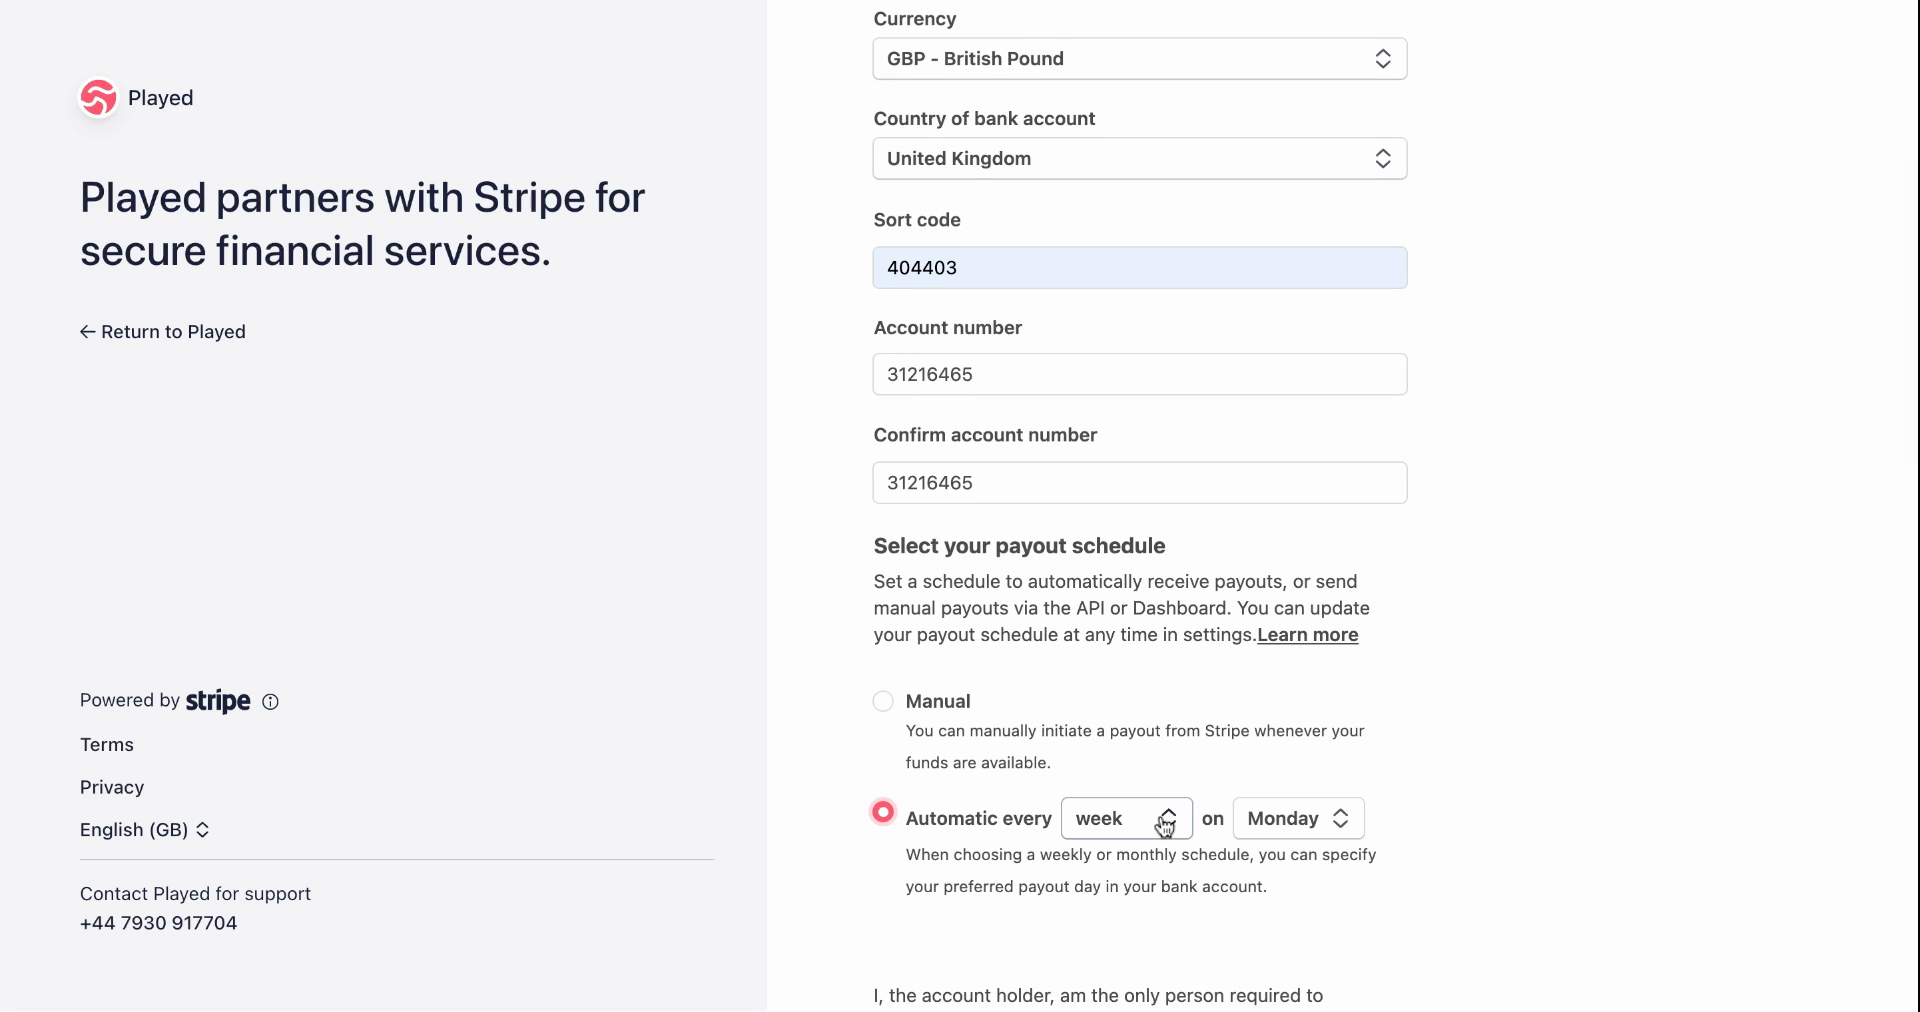Open the Monday payout day dropdown
Viewport: 1920px width, 1012px height.
pyautogui.click(x=1298, y=819)
